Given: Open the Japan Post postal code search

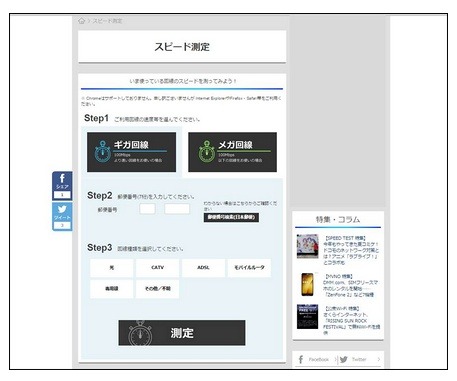Looking at the screenshot, I should pos(231,217).
